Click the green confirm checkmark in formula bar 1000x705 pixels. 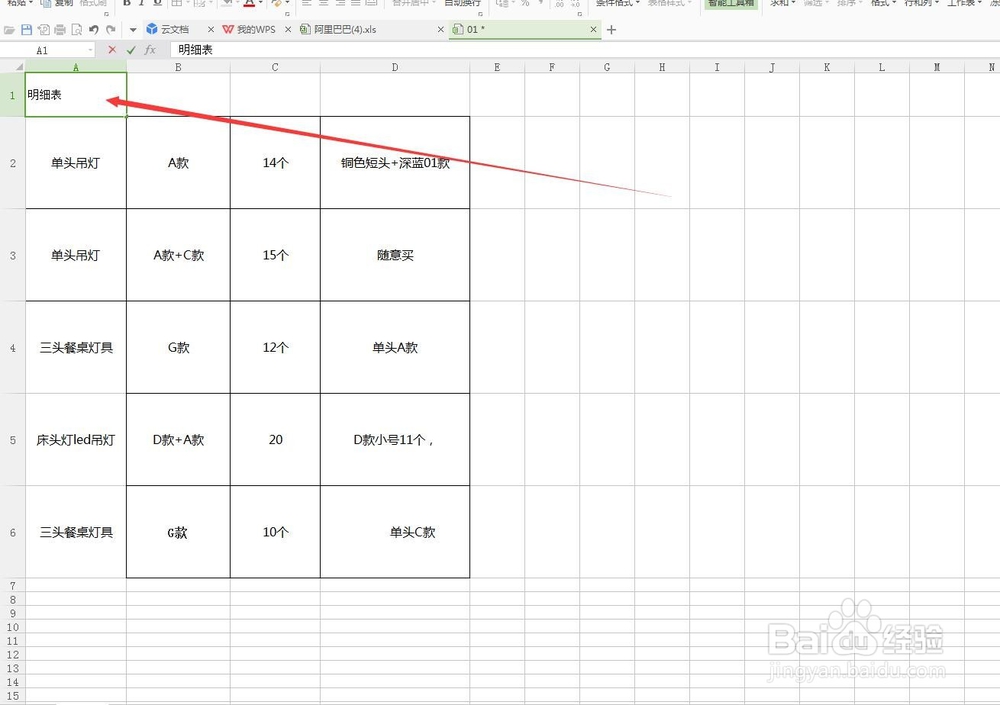pyautogui.click(x=130, y=49)
